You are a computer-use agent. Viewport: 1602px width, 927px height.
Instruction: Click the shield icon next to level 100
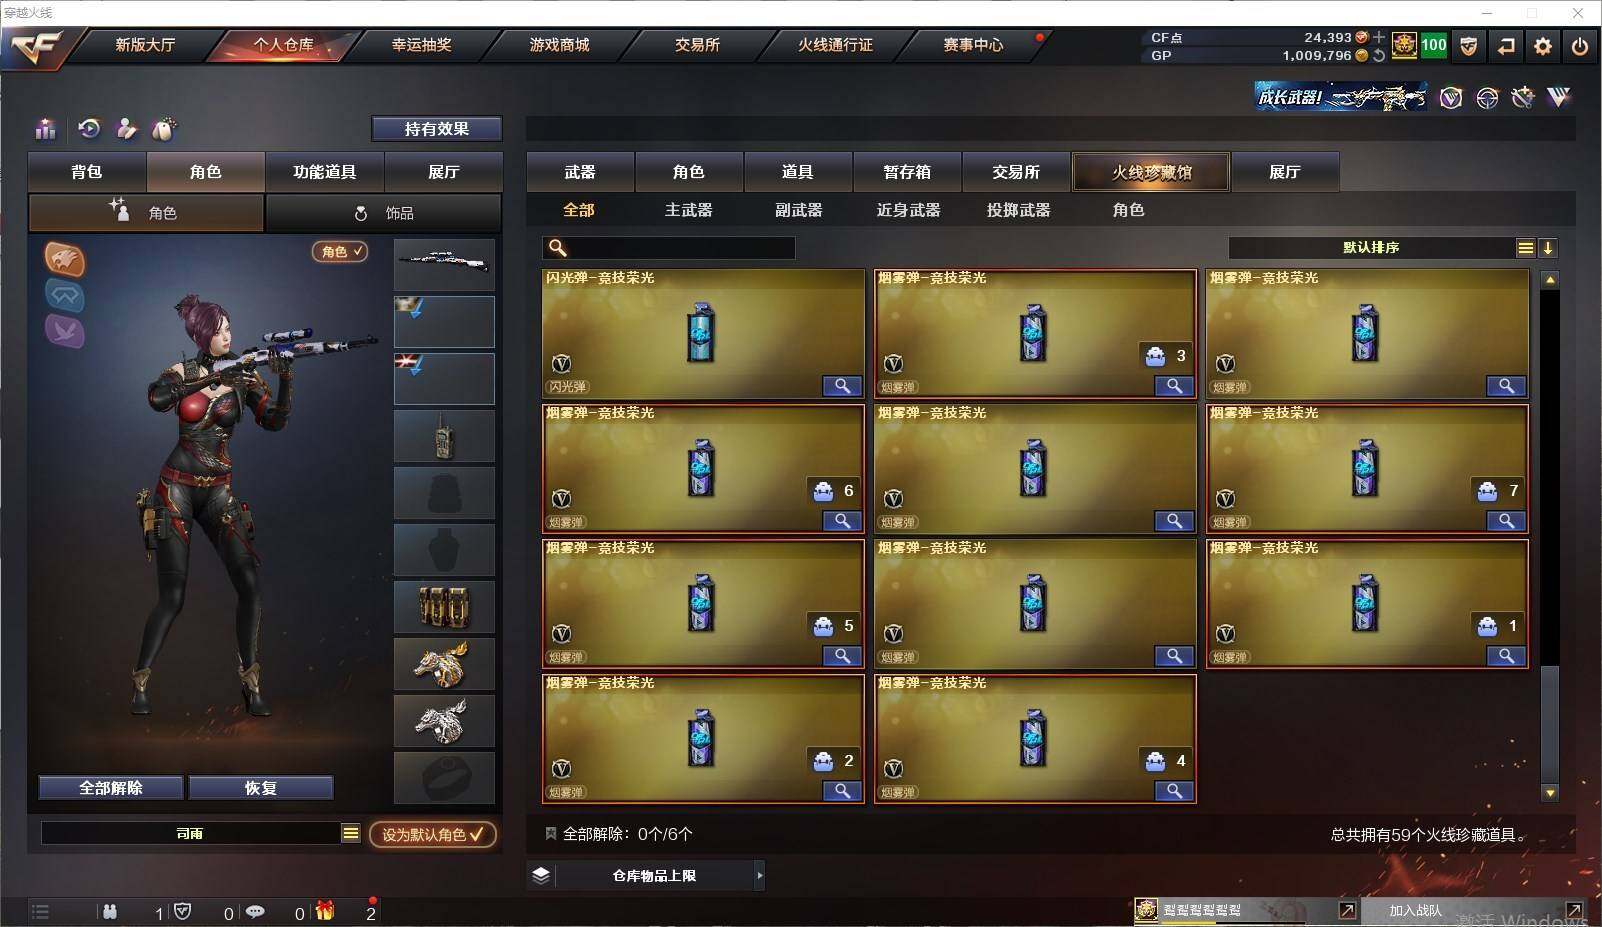pos(1468,46)
